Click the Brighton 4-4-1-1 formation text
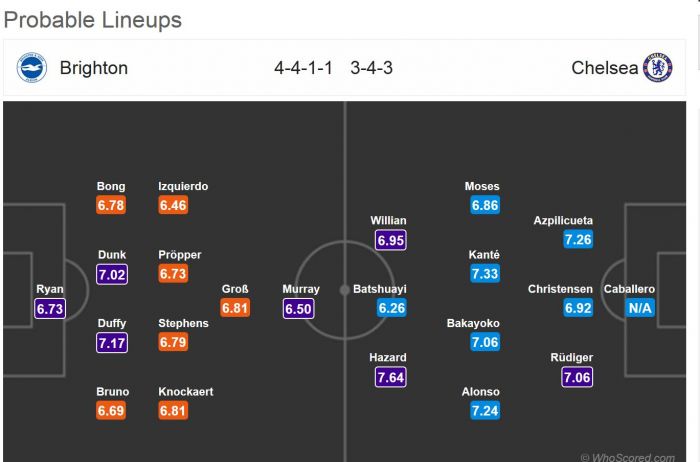The width and height of the screenshot is (700, 462). pyautogui.click(x=303, y=68)
